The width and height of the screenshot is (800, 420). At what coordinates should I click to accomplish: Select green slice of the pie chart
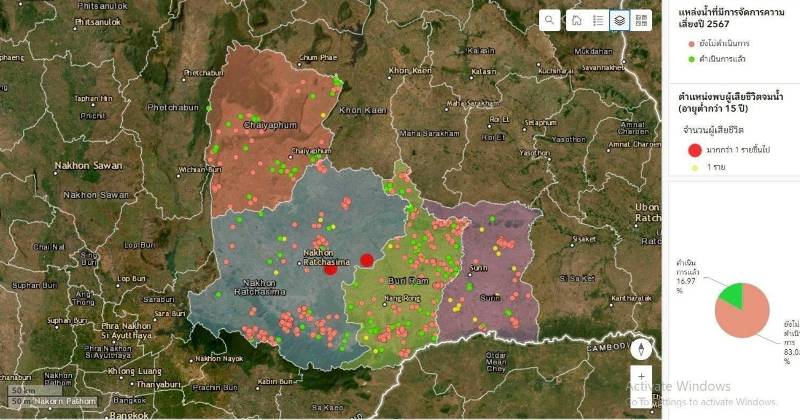coord(732,296)
